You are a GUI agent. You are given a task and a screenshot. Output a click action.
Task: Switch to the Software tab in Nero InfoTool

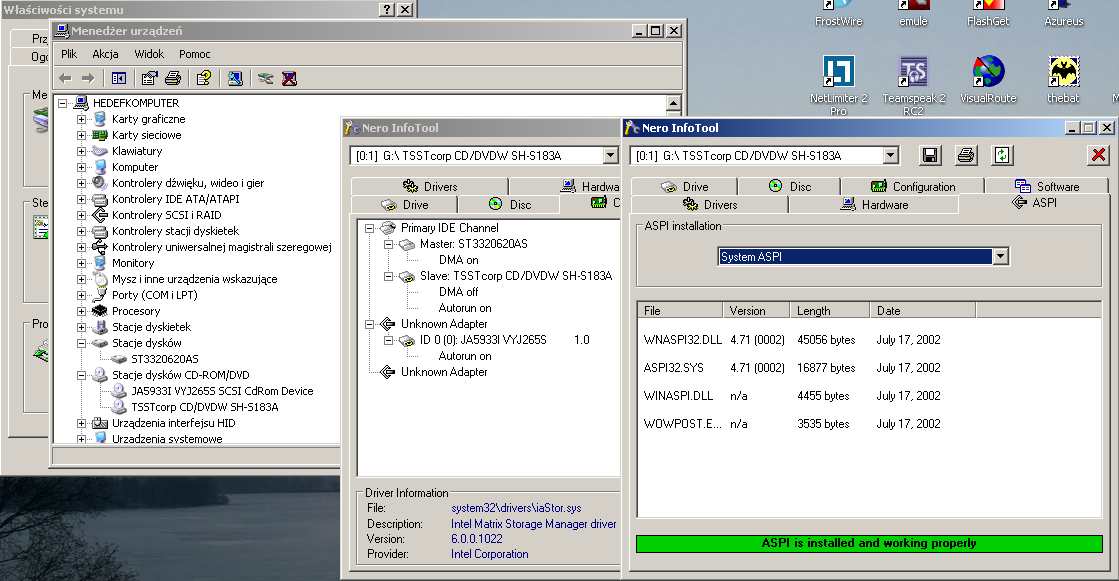click(x=1047, y=186)
